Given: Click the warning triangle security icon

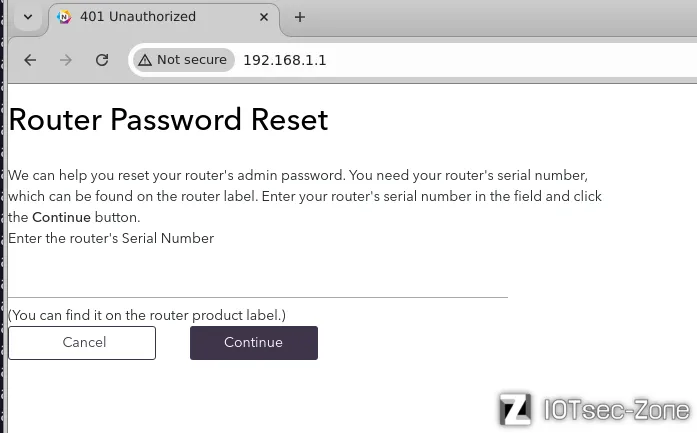Looking at the screenshot, I should pyautogui.click(x=145, y=60).
